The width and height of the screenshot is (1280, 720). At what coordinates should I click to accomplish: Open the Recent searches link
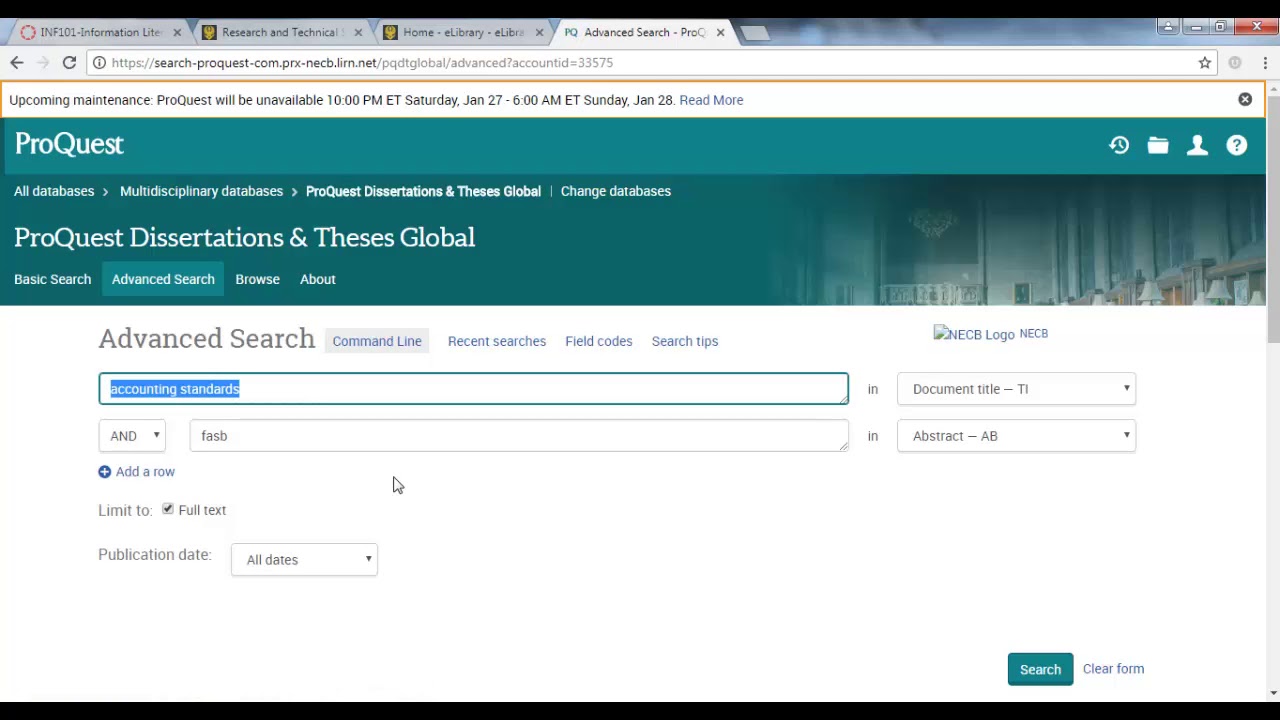(x=497, y=341)
